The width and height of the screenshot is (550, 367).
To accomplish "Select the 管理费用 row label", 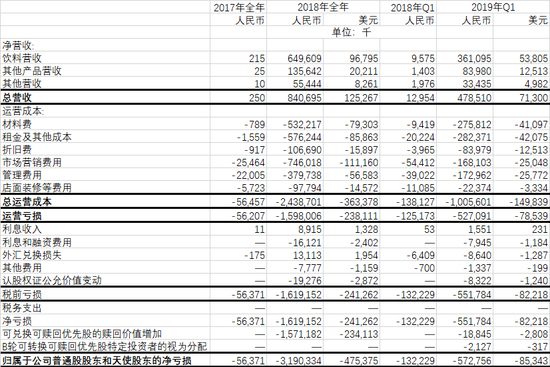I will click(22, 175).
